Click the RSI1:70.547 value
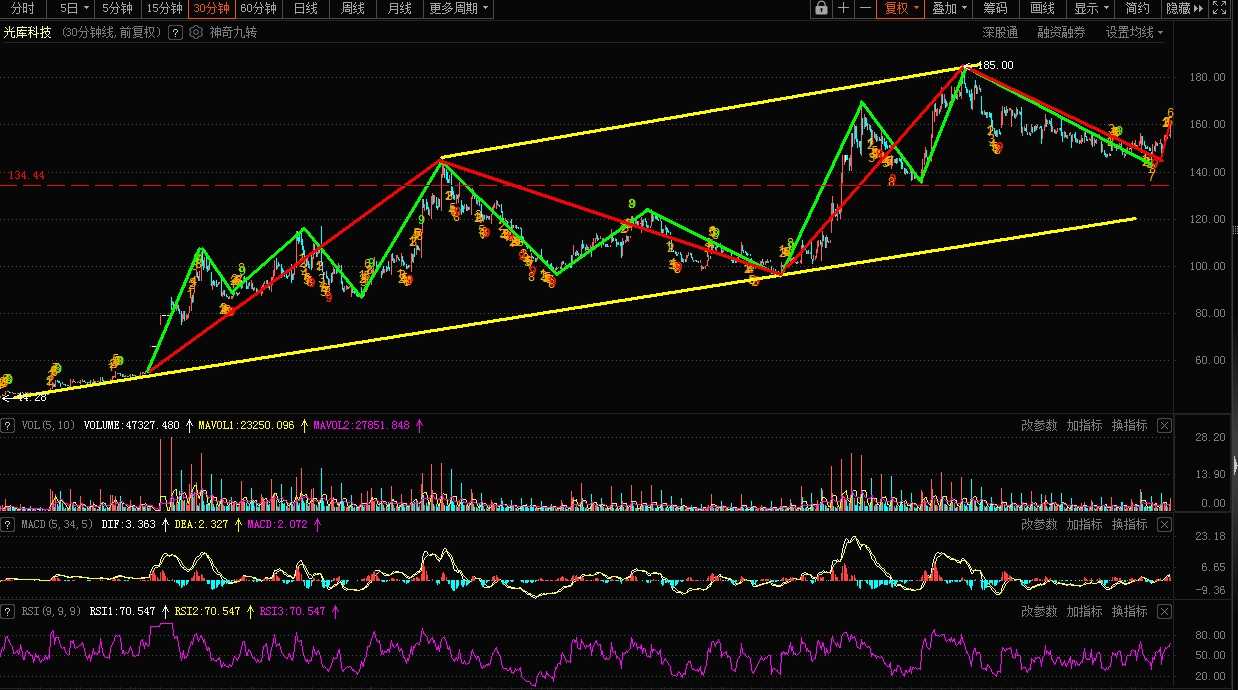This screenshot has width=1238, height=690. pyautogui.click(x=122, y=611)
